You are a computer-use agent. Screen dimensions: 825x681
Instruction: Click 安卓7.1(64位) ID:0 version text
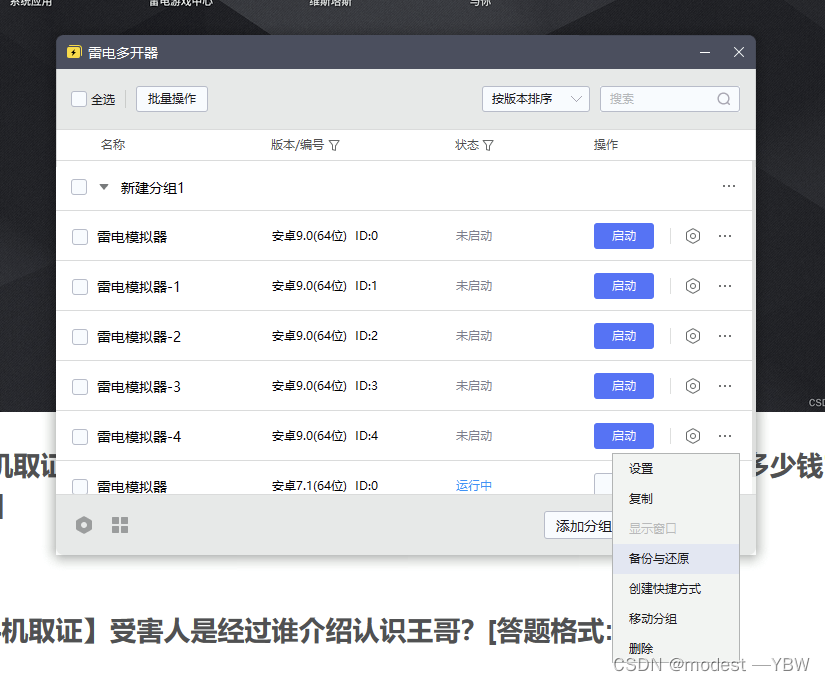tap(325, 486)
